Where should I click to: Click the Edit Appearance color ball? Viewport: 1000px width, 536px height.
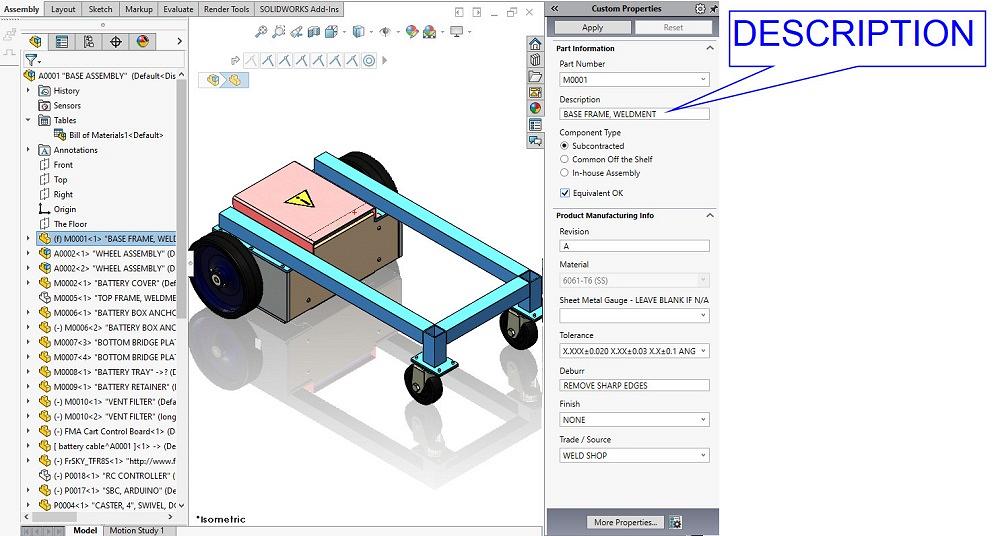coord(412,31)
